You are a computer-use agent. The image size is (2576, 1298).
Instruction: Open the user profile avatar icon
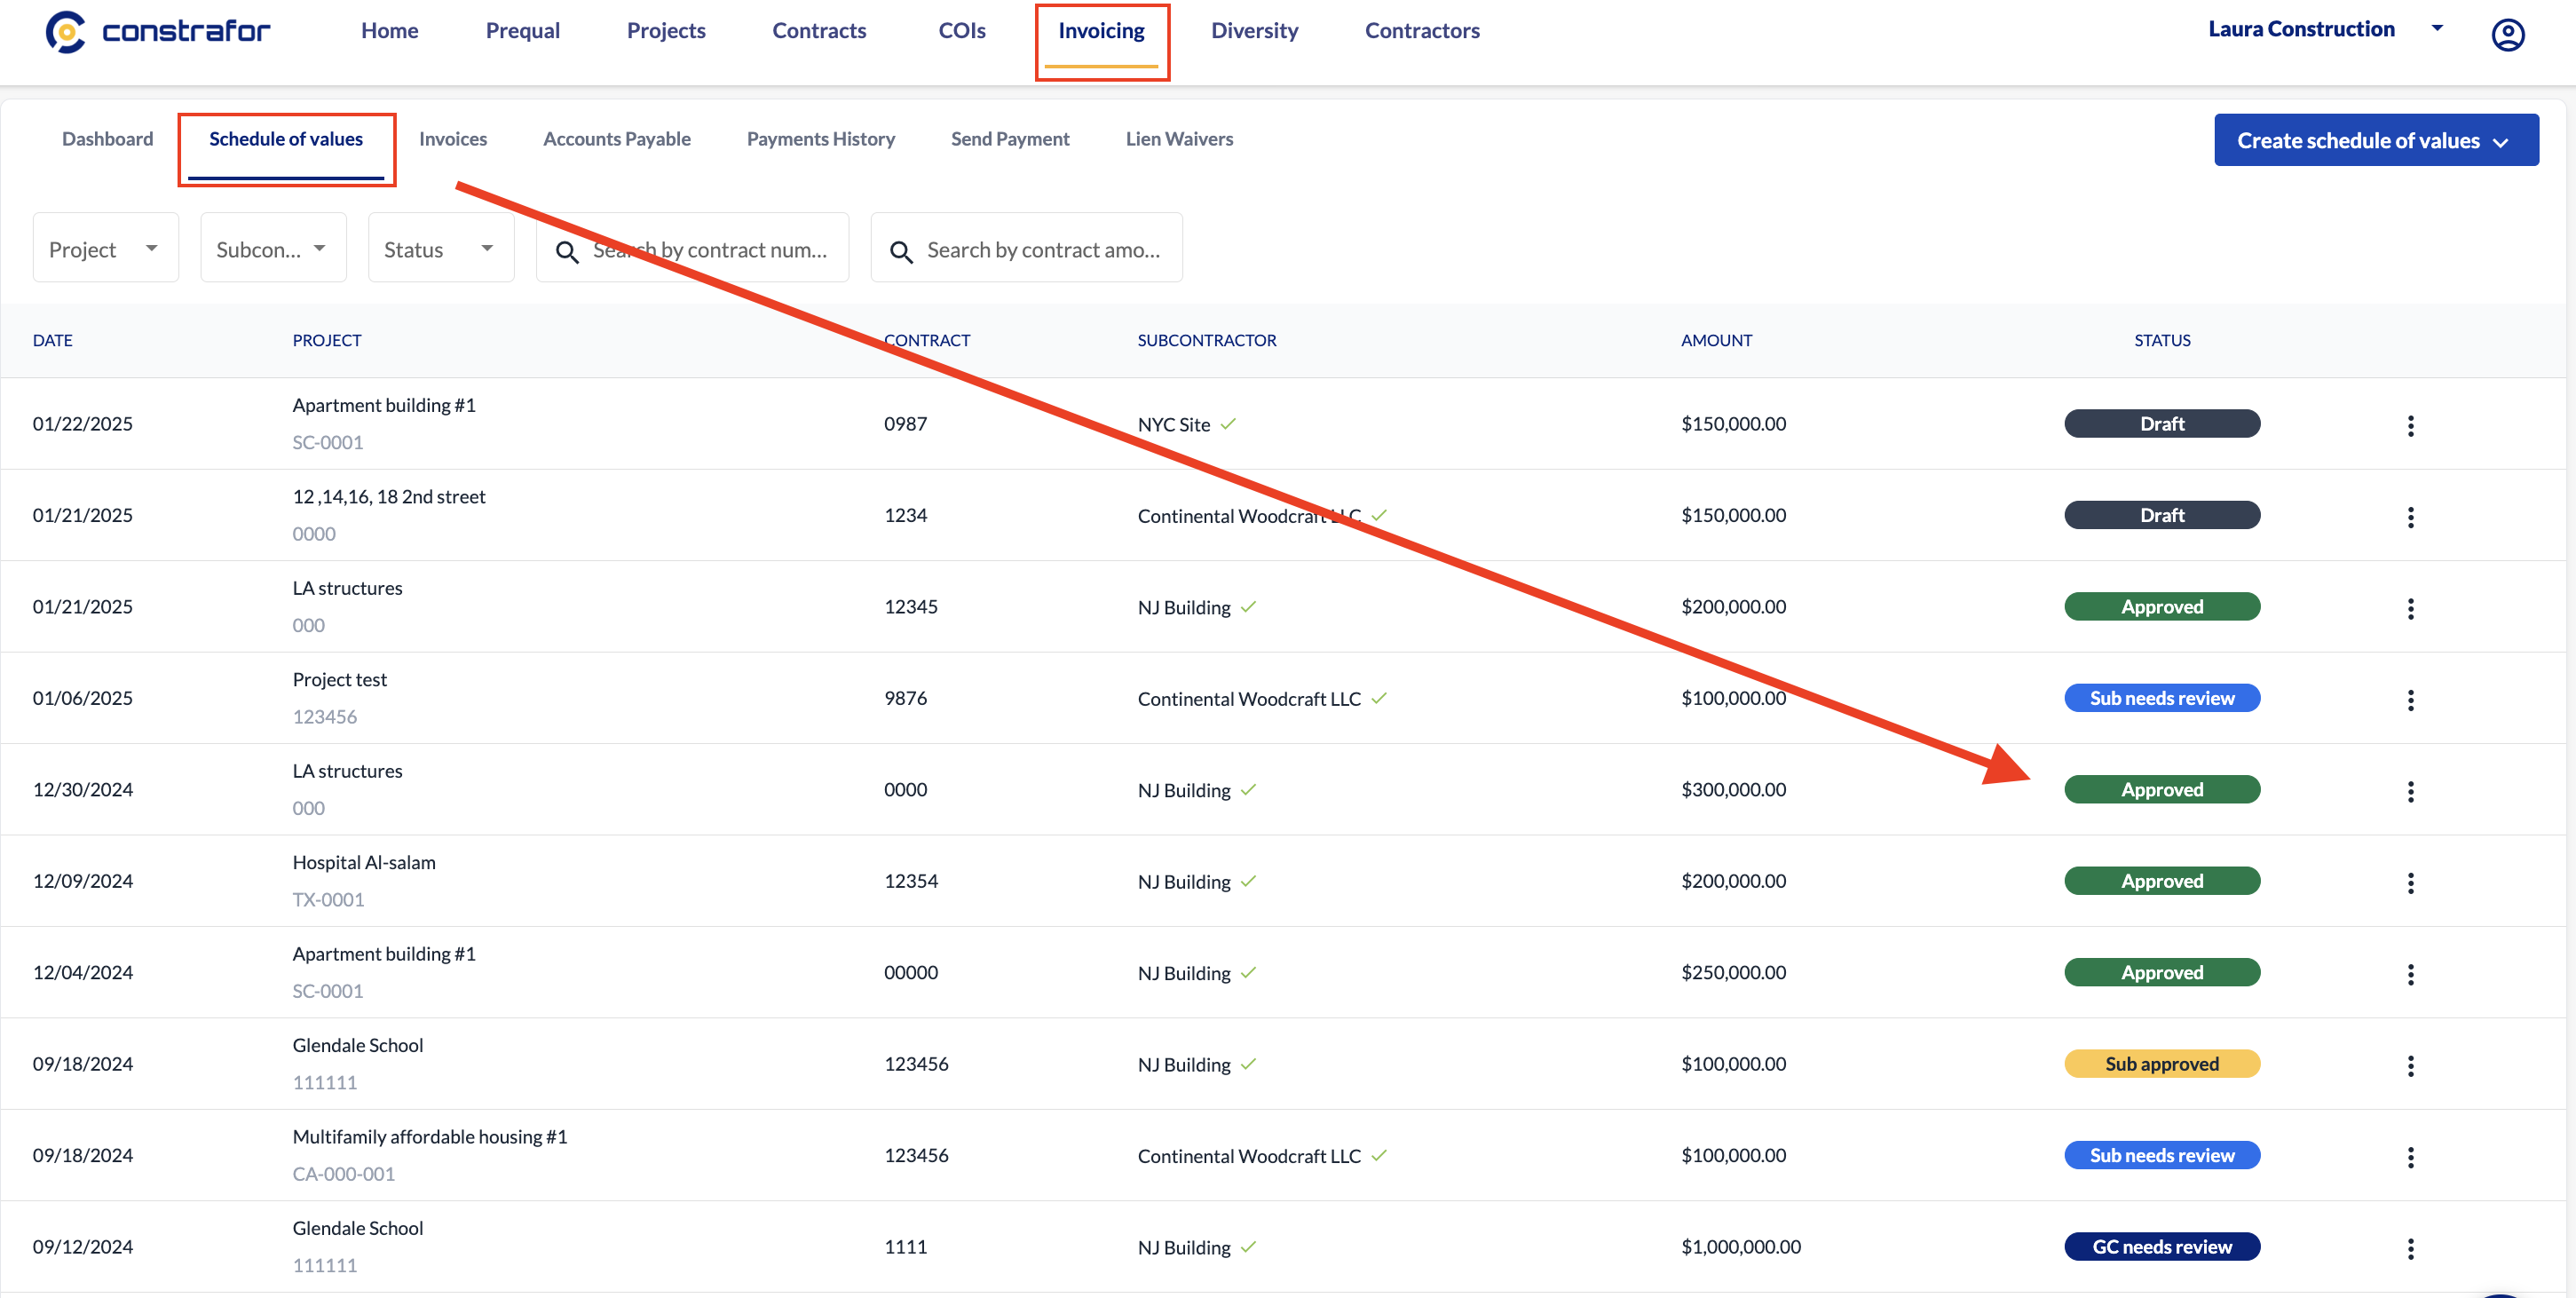click(x=2507, y=35)
